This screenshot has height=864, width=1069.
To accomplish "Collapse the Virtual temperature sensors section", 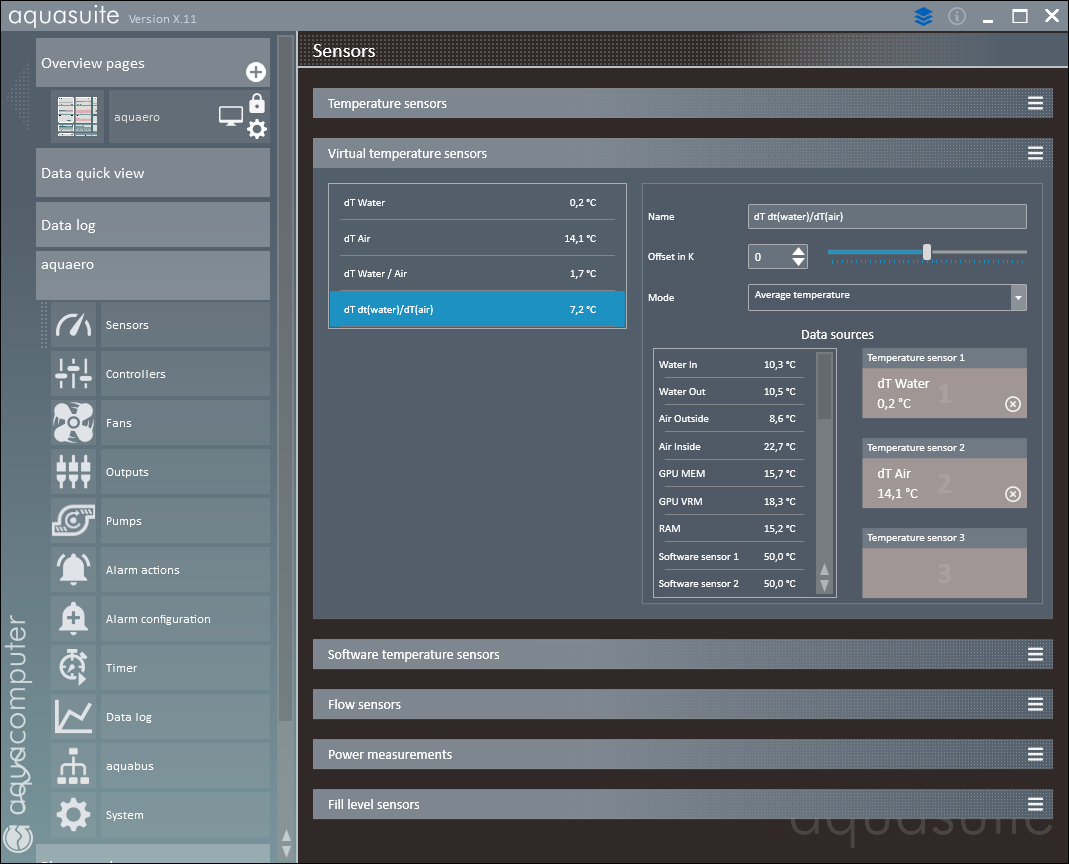I will 1036,153.
